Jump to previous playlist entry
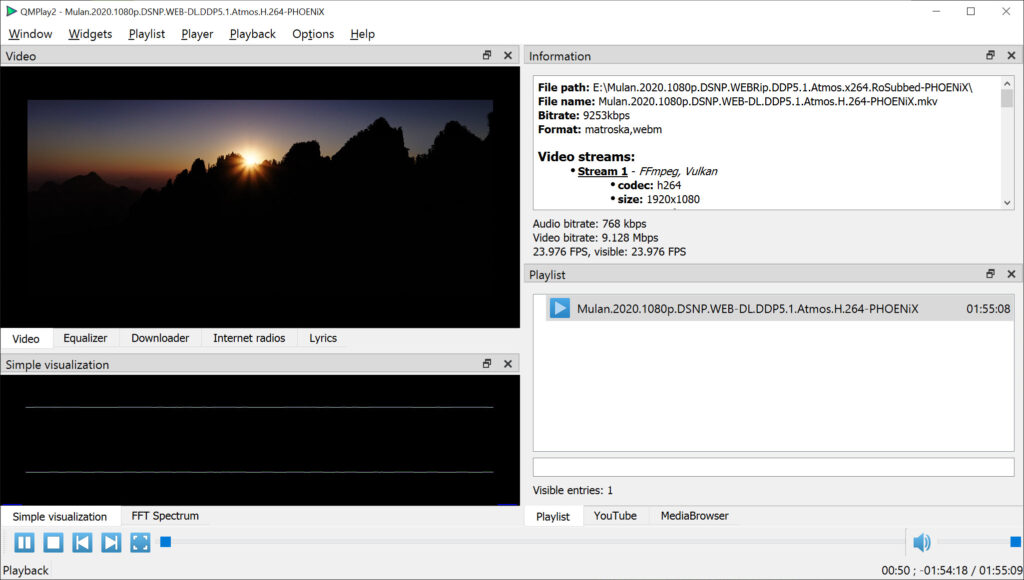 click(82, 542)
